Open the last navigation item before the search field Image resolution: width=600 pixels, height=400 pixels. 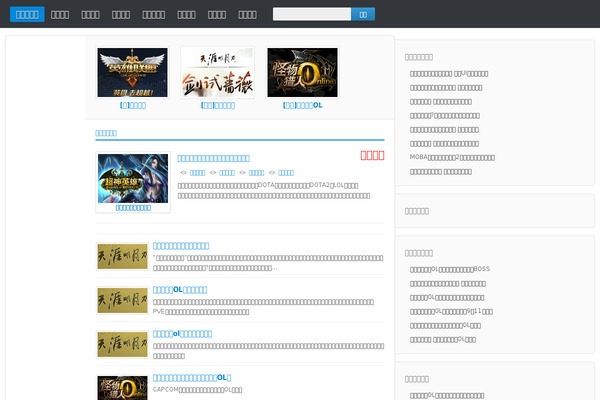248,15
